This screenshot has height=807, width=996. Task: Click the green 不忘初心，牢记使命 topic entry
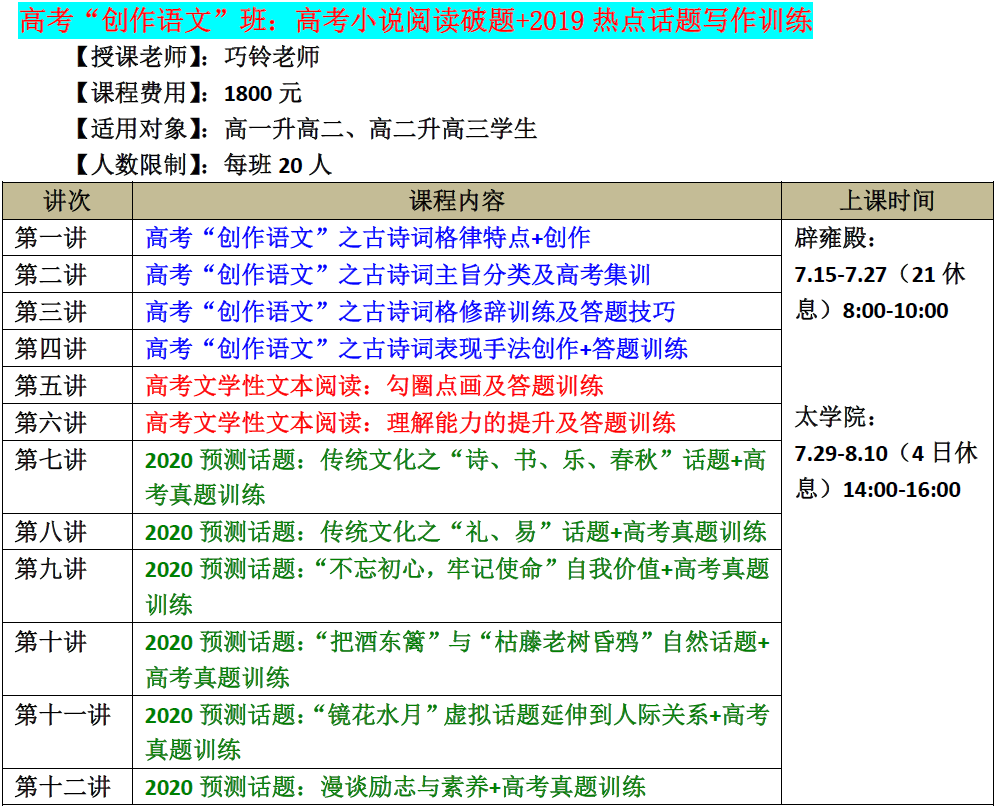pos(457,586)
